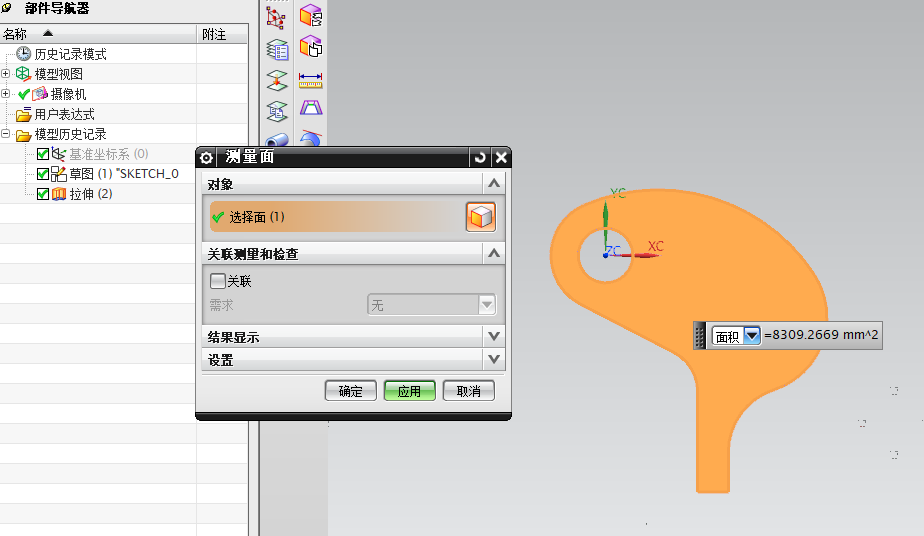The image size is (924, 536).
Task: Uncheck the 草图 (1) sketch checkbox
Action: pos(42,174)
